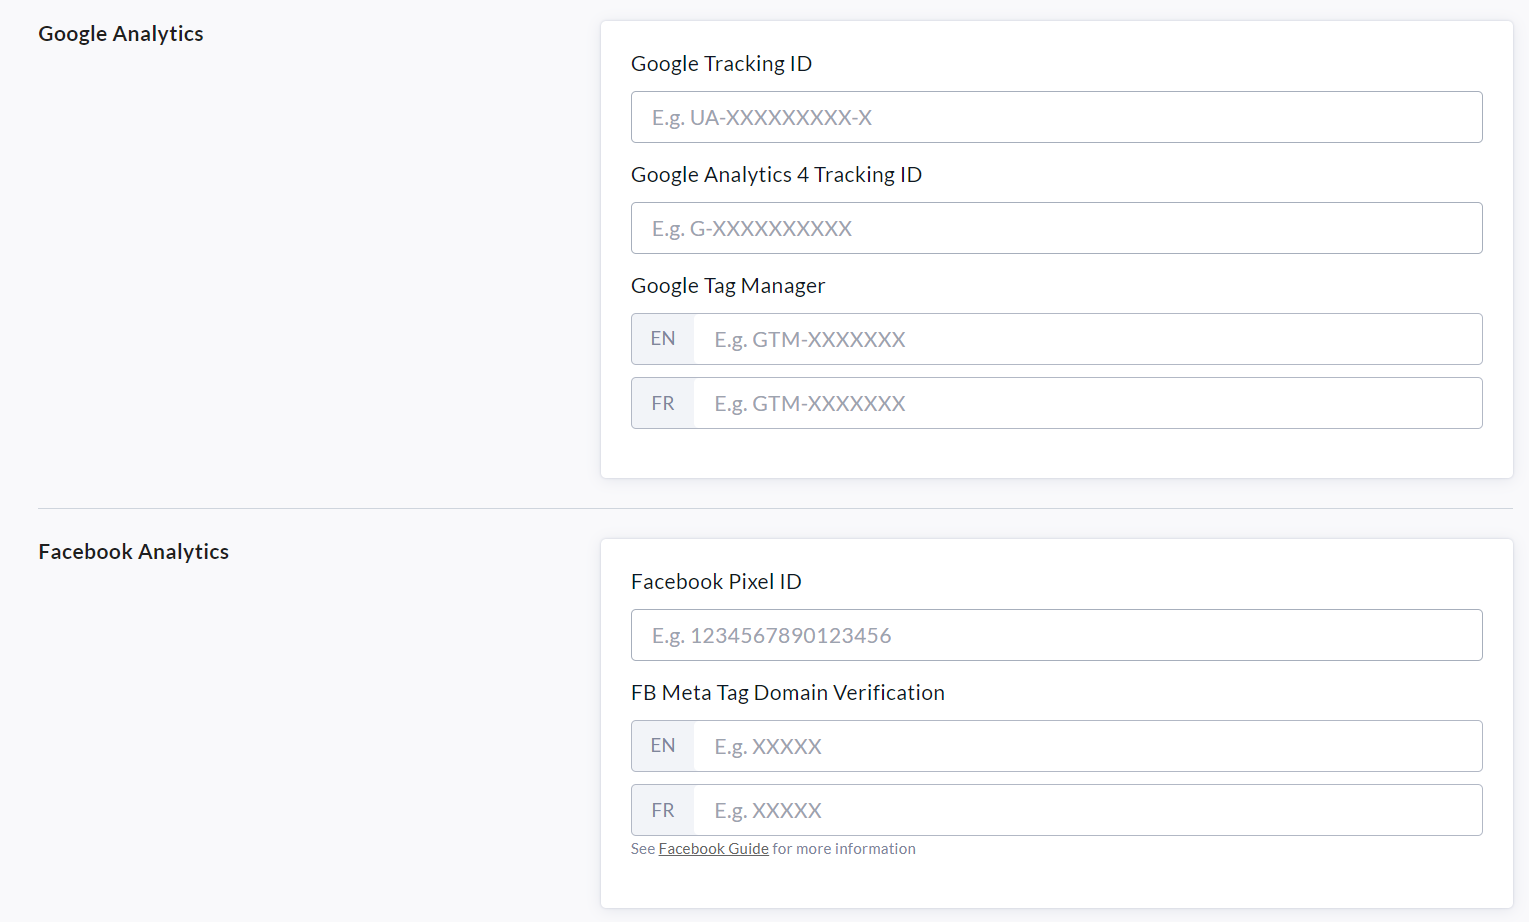1529x922 pixels.
Task: Click the EN badge under FB Meta Tag Domain Verification
Action: [x=663, y=746]
